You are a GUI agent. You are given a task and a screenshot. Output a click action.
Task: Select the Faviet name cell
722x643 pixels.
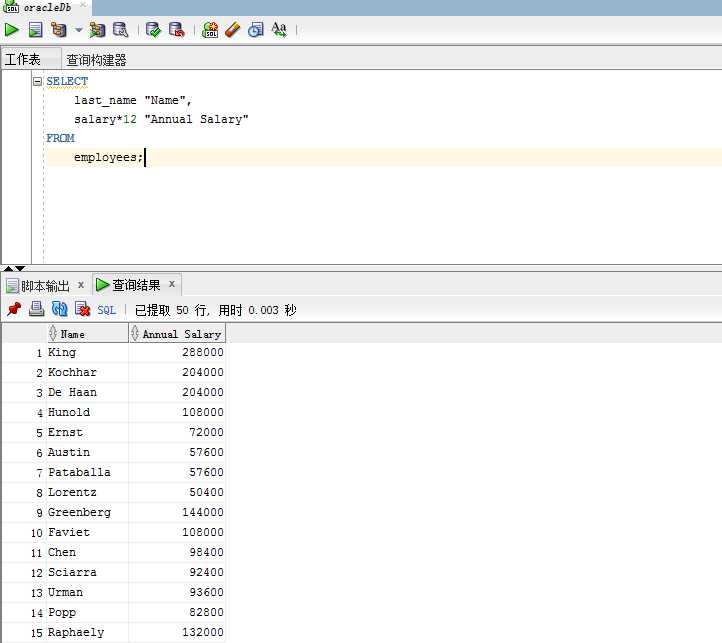87,532
